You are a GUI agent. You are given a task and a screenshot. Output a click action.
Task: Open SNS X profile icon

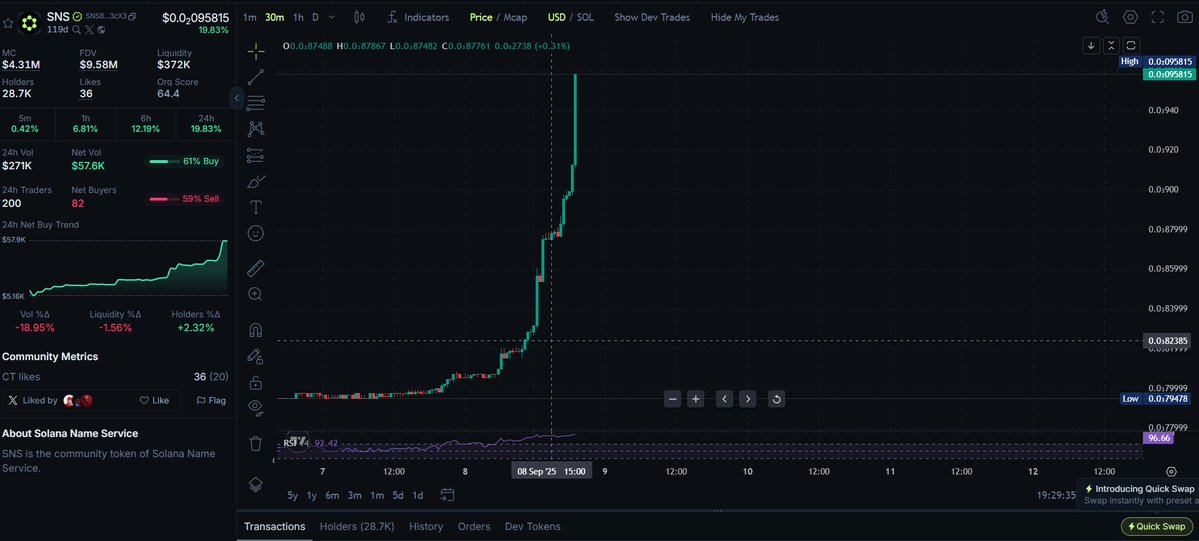coord(89,30)
